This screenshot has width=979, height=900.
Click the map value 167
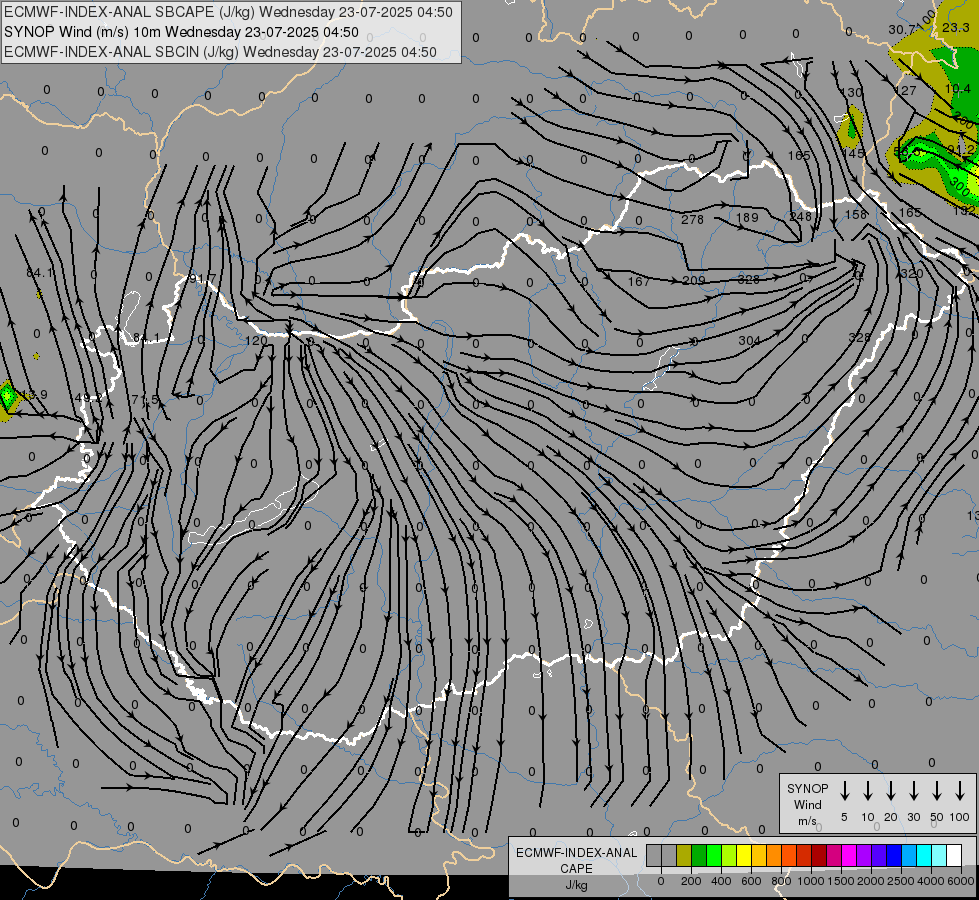pos(639,282)
